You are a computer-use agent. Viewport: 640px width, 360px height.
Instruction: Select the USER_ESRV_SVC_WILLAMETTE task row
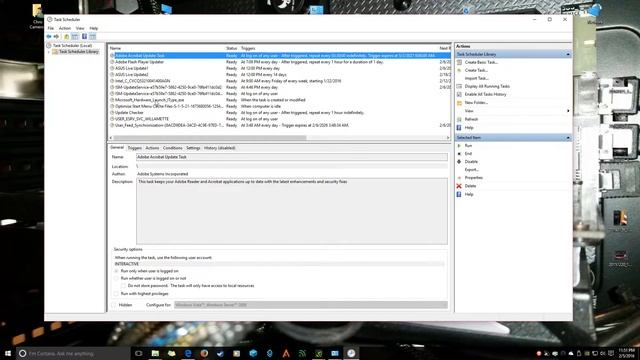(280, 119)
